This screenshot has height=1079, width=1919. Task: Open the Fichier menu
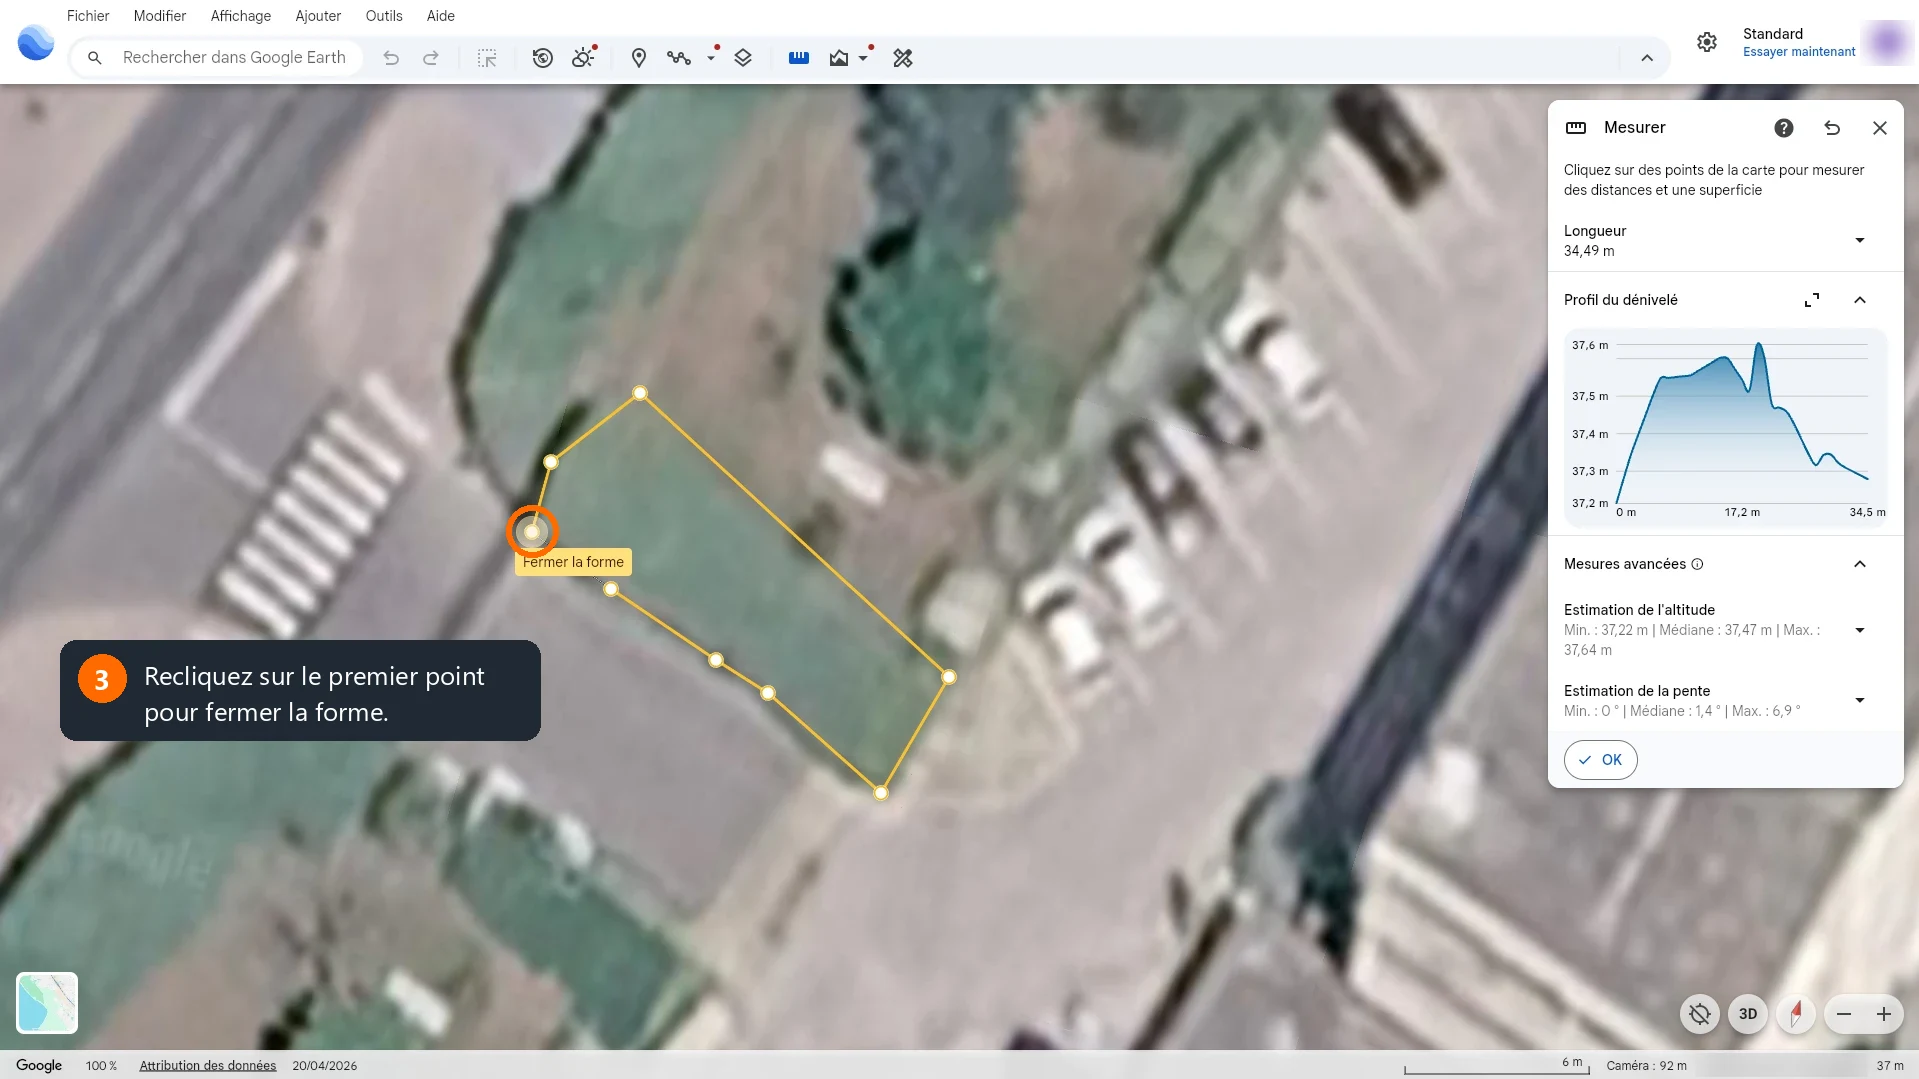tap(88, 16)
